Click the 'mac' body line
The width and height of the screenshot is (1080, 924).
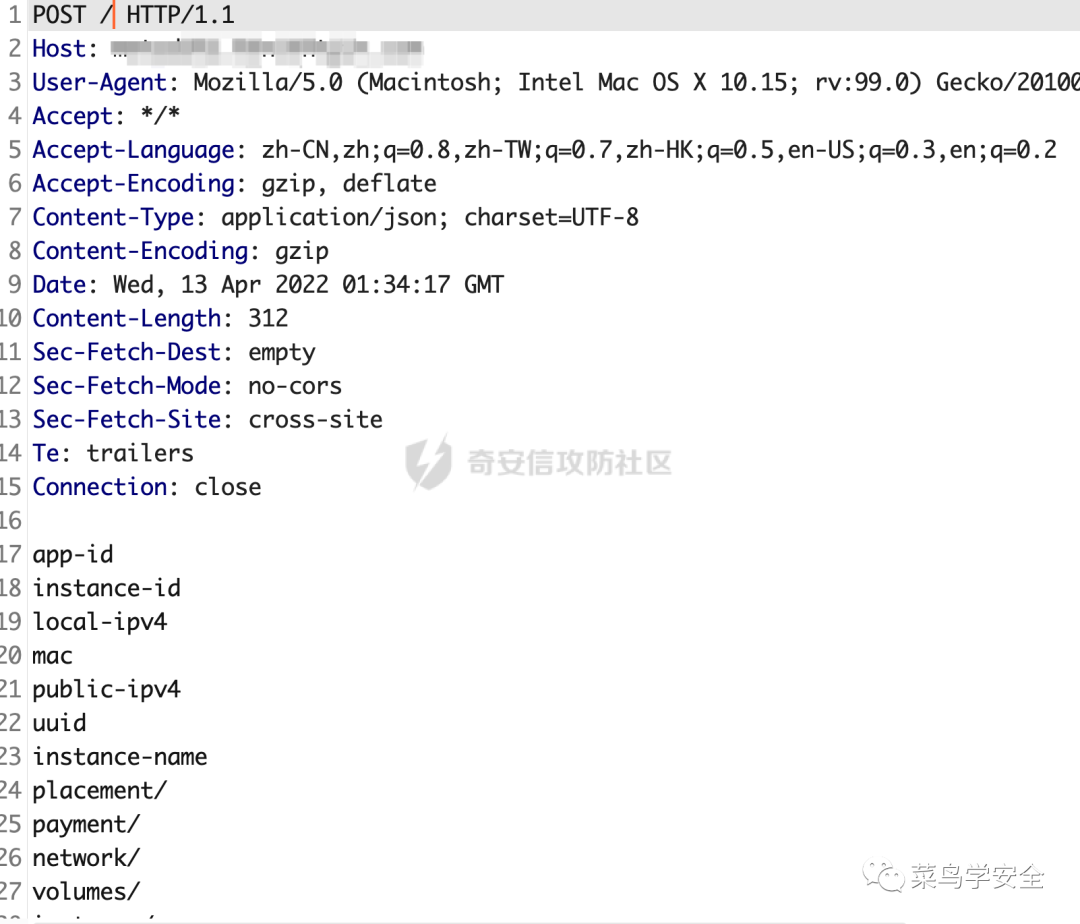coord(52,657)
